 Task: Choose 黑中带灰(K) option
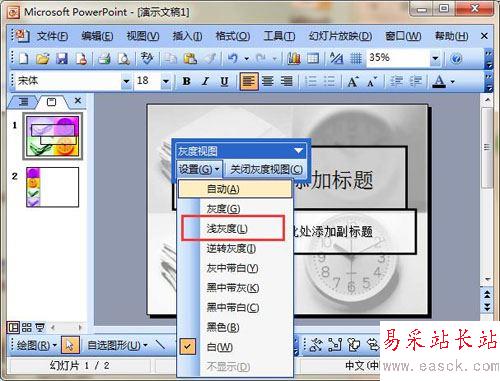235,288
